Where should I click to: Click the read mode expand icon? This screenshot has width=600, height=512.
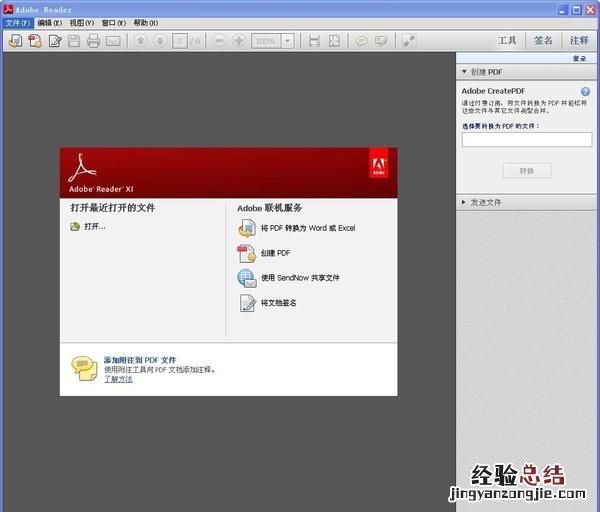[409, 41]
